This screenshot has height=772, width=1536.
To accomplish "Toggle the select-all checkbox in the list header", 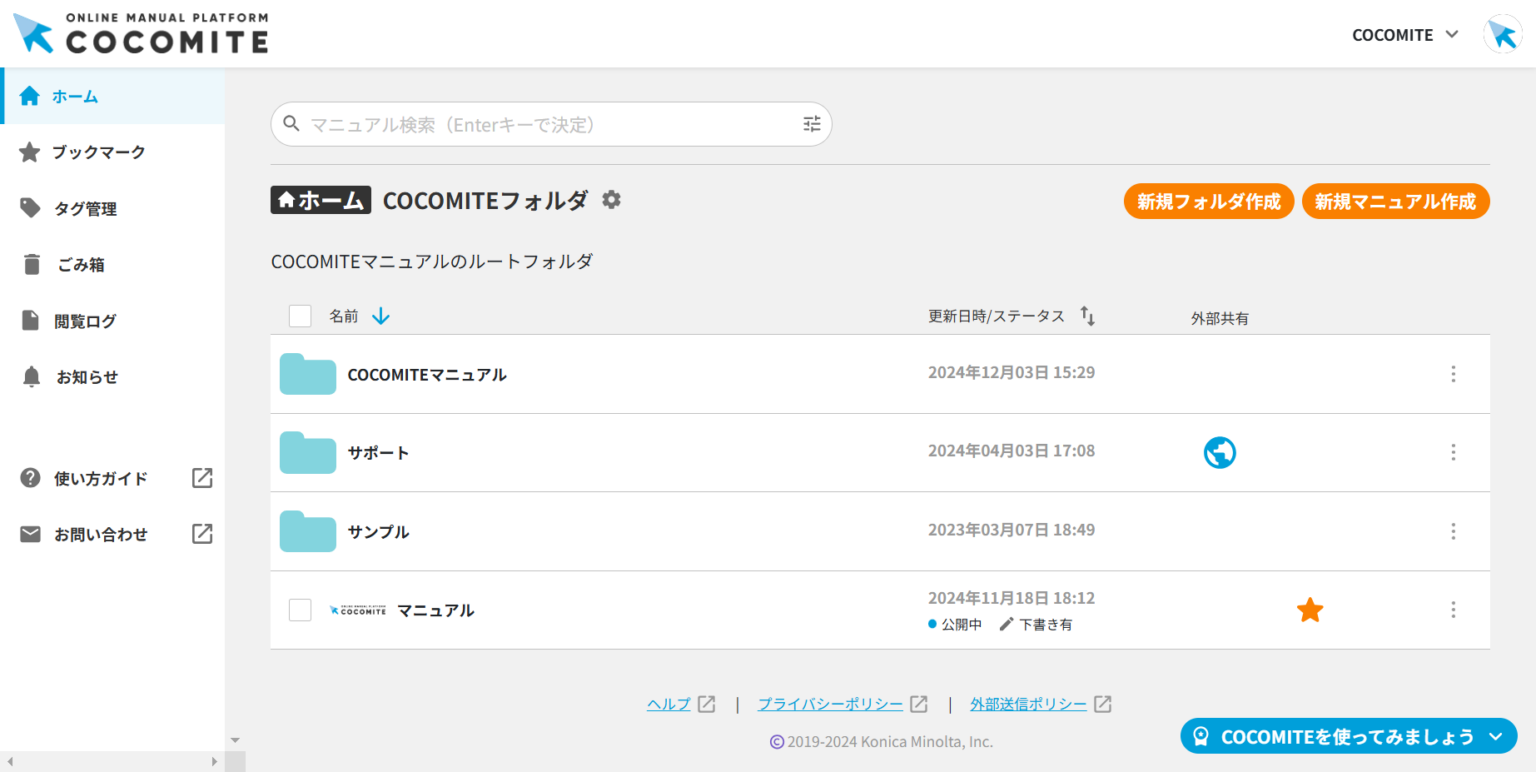I will 300,316.
